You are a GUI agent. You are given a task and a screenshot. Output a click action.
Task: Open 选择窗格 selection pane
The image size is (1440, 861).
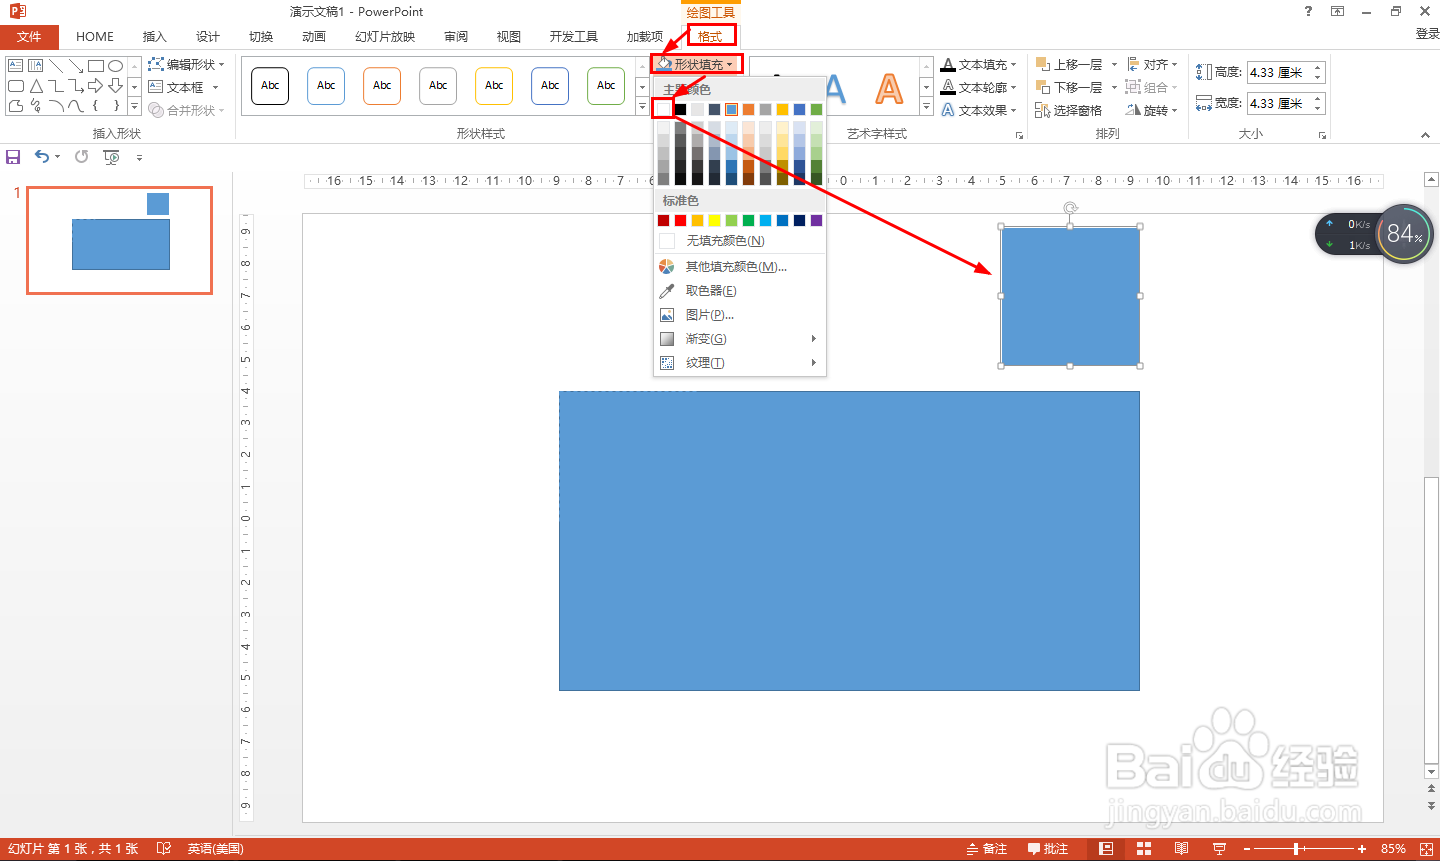coord(1069,110)
